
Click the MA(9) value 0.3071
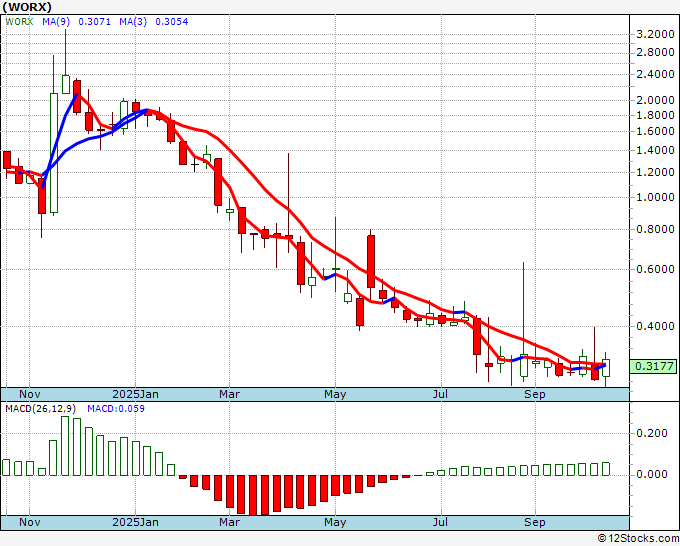[95, 22]
